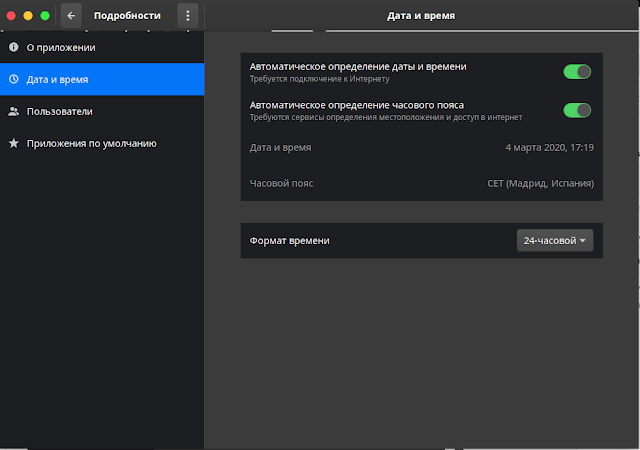Click the clock icon beside Дата и время
640x450 pixels.
coord(14,79)
